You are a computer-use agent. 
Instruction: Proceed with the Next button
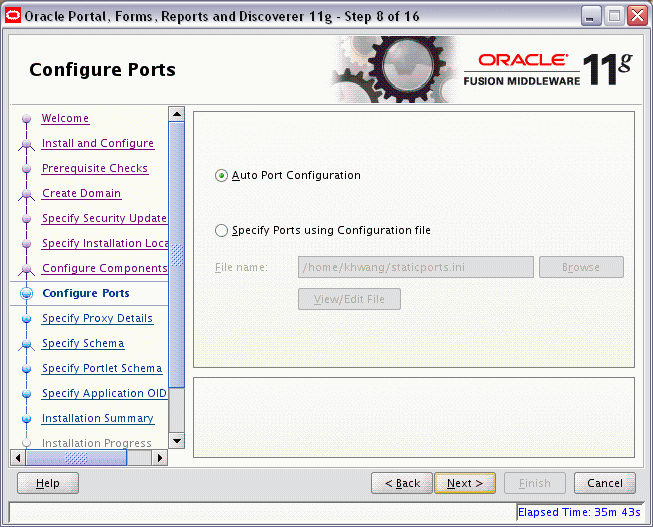pos(465,483)
